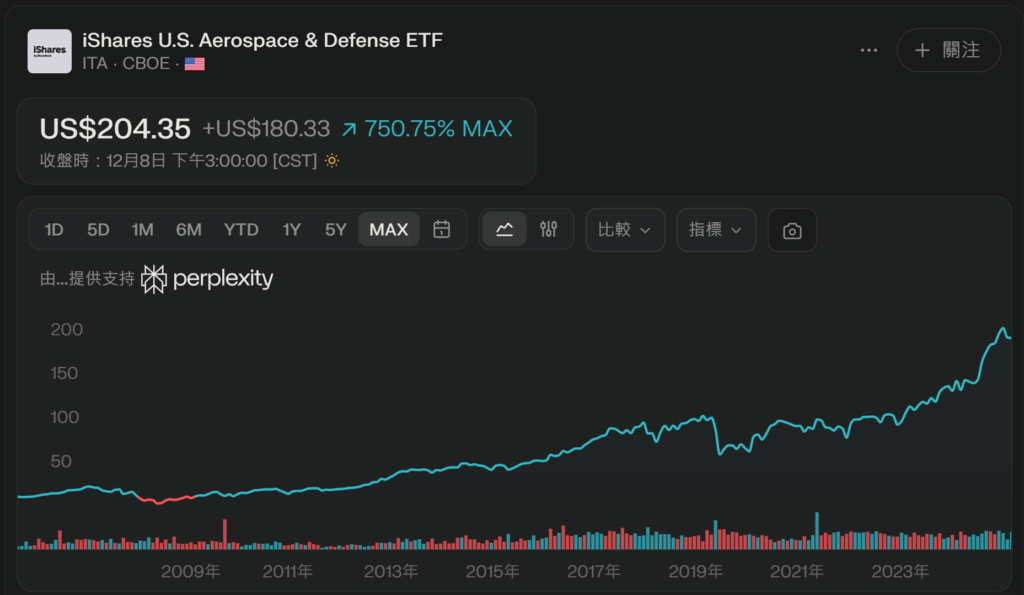The image size is (1024, 595).
Task: Open the calendar date range picker
Action: pos(441,229)
